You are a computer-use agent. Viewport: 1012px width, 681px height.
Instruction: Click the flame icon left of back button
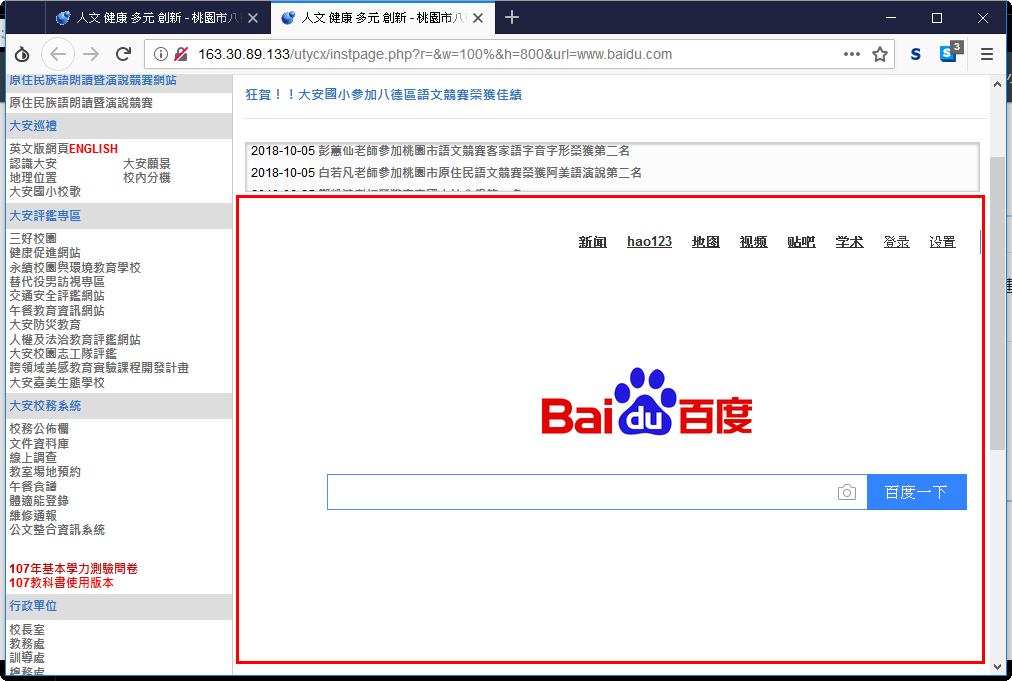coord(22,54)
